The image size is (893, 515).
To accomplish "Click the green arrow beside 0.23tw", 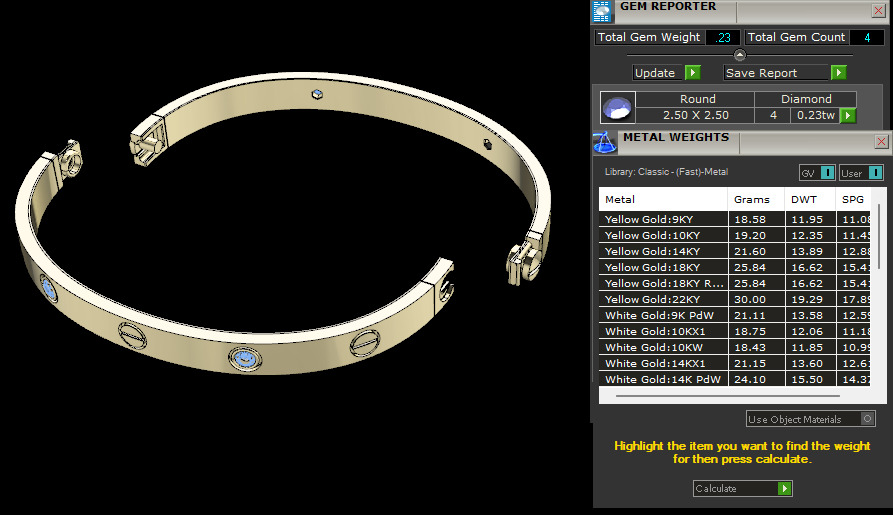I will [x=848, y=116].
